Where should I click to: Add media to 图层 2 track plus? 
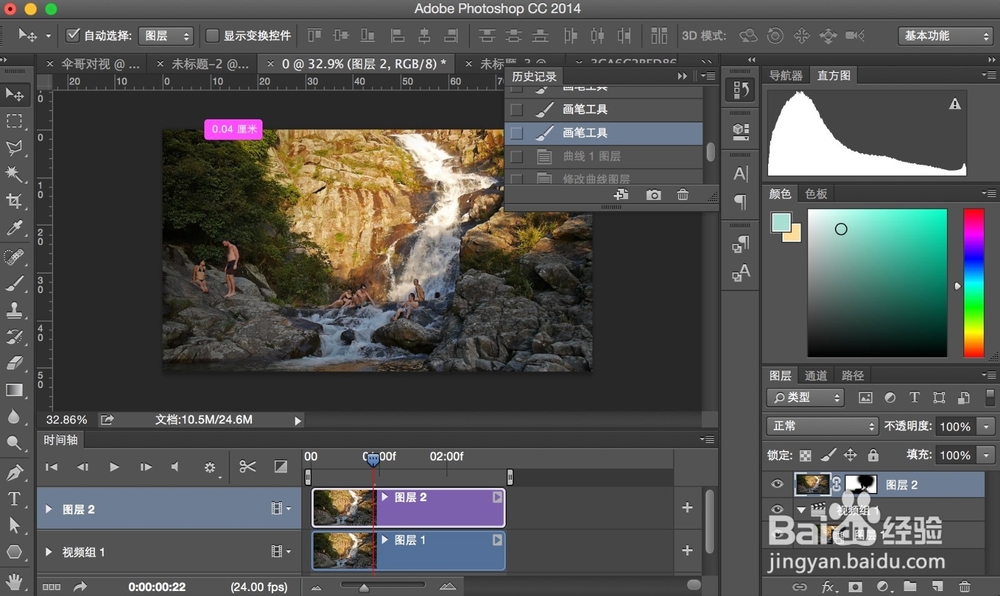pos(687,507)
